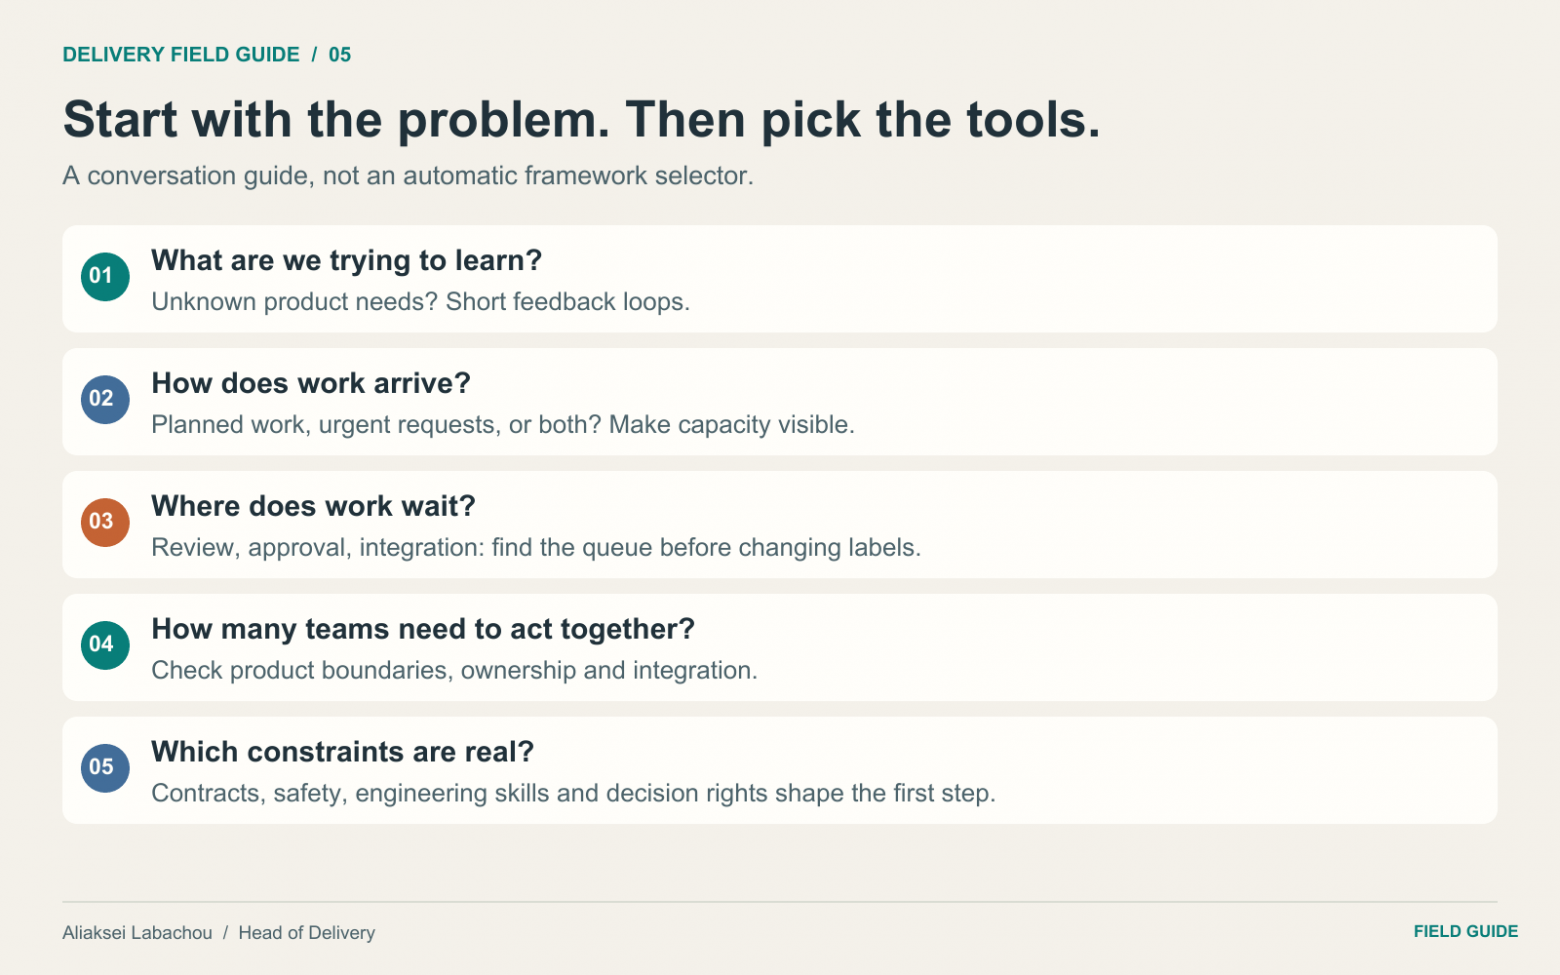This screenshot has height=975, width=1560.
Task: Click the 'FIELD GUIDE' footer label
Action: point(1465,932)
